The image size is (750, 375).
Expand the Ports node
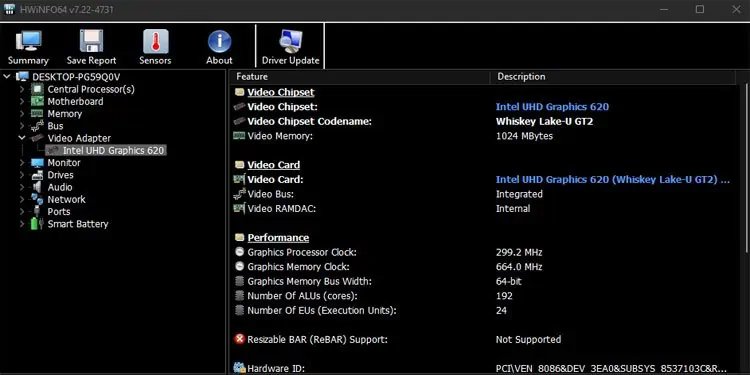click(22, 211)
